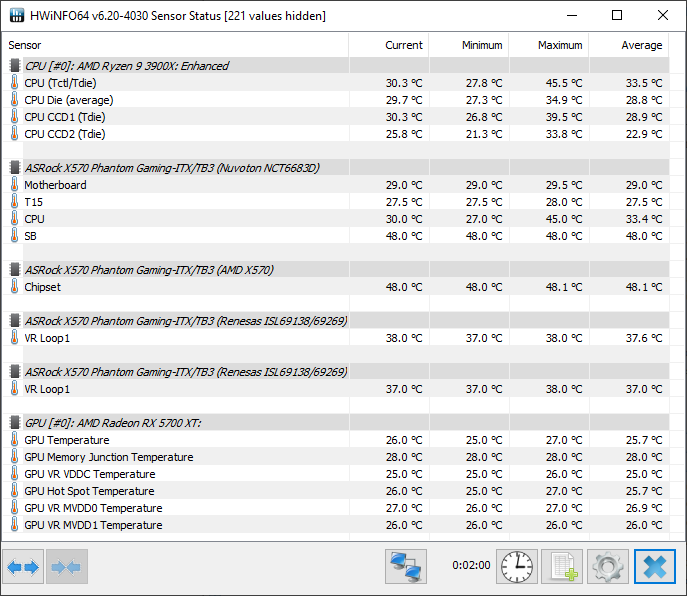Screen dimensions: 687x596
Task: Click thermometer icon for CPU Die (average)
Action: pyautogui.click(x=14, y=100)
